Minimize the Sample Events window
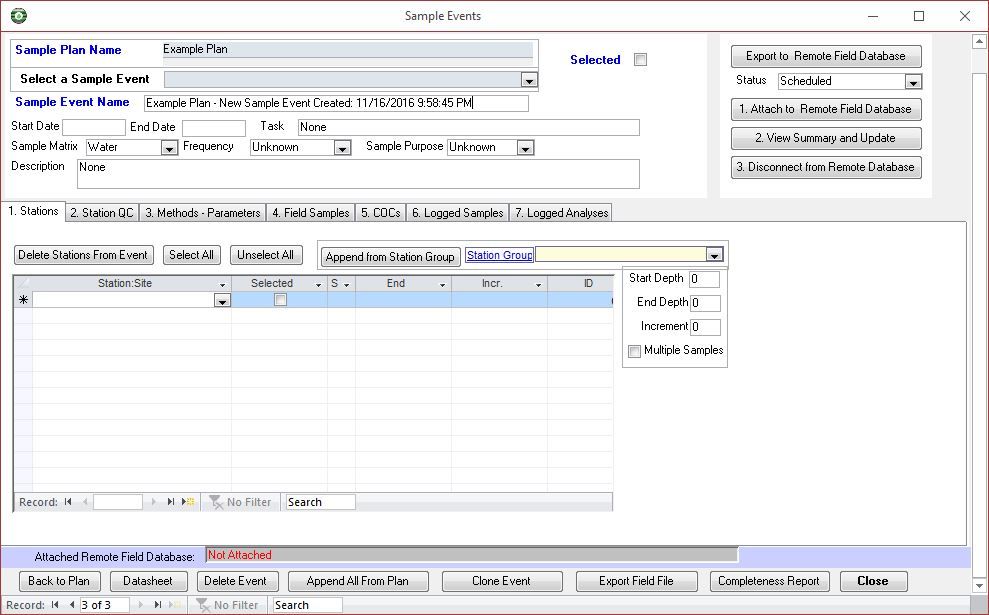The height and width of the screenshot is (615, 989). 873,16
